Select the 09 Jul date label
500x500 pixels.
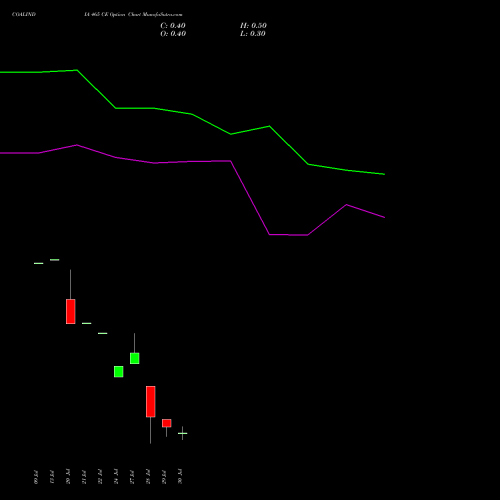click(x=36, y=477)
